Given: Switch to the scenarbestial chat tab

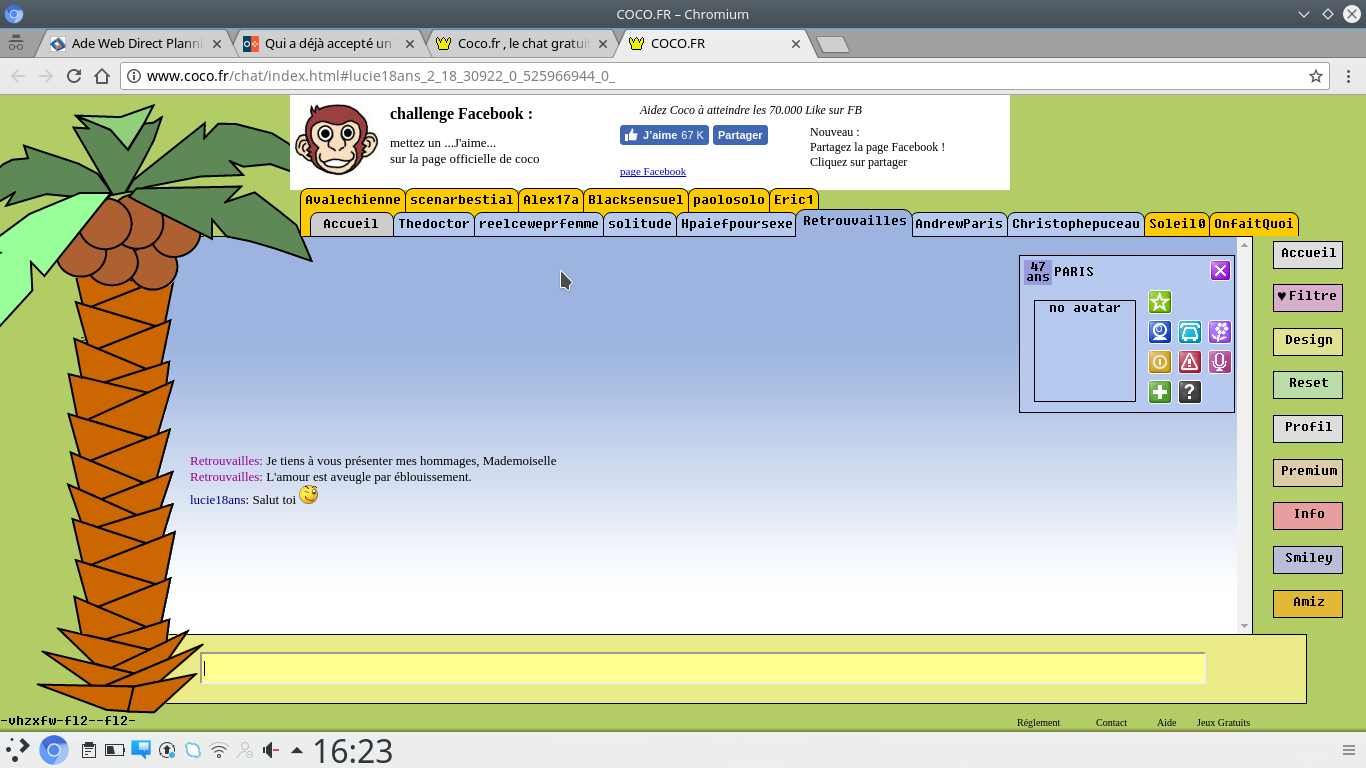Looking at the screenshot, I should (x=461, y=200).
